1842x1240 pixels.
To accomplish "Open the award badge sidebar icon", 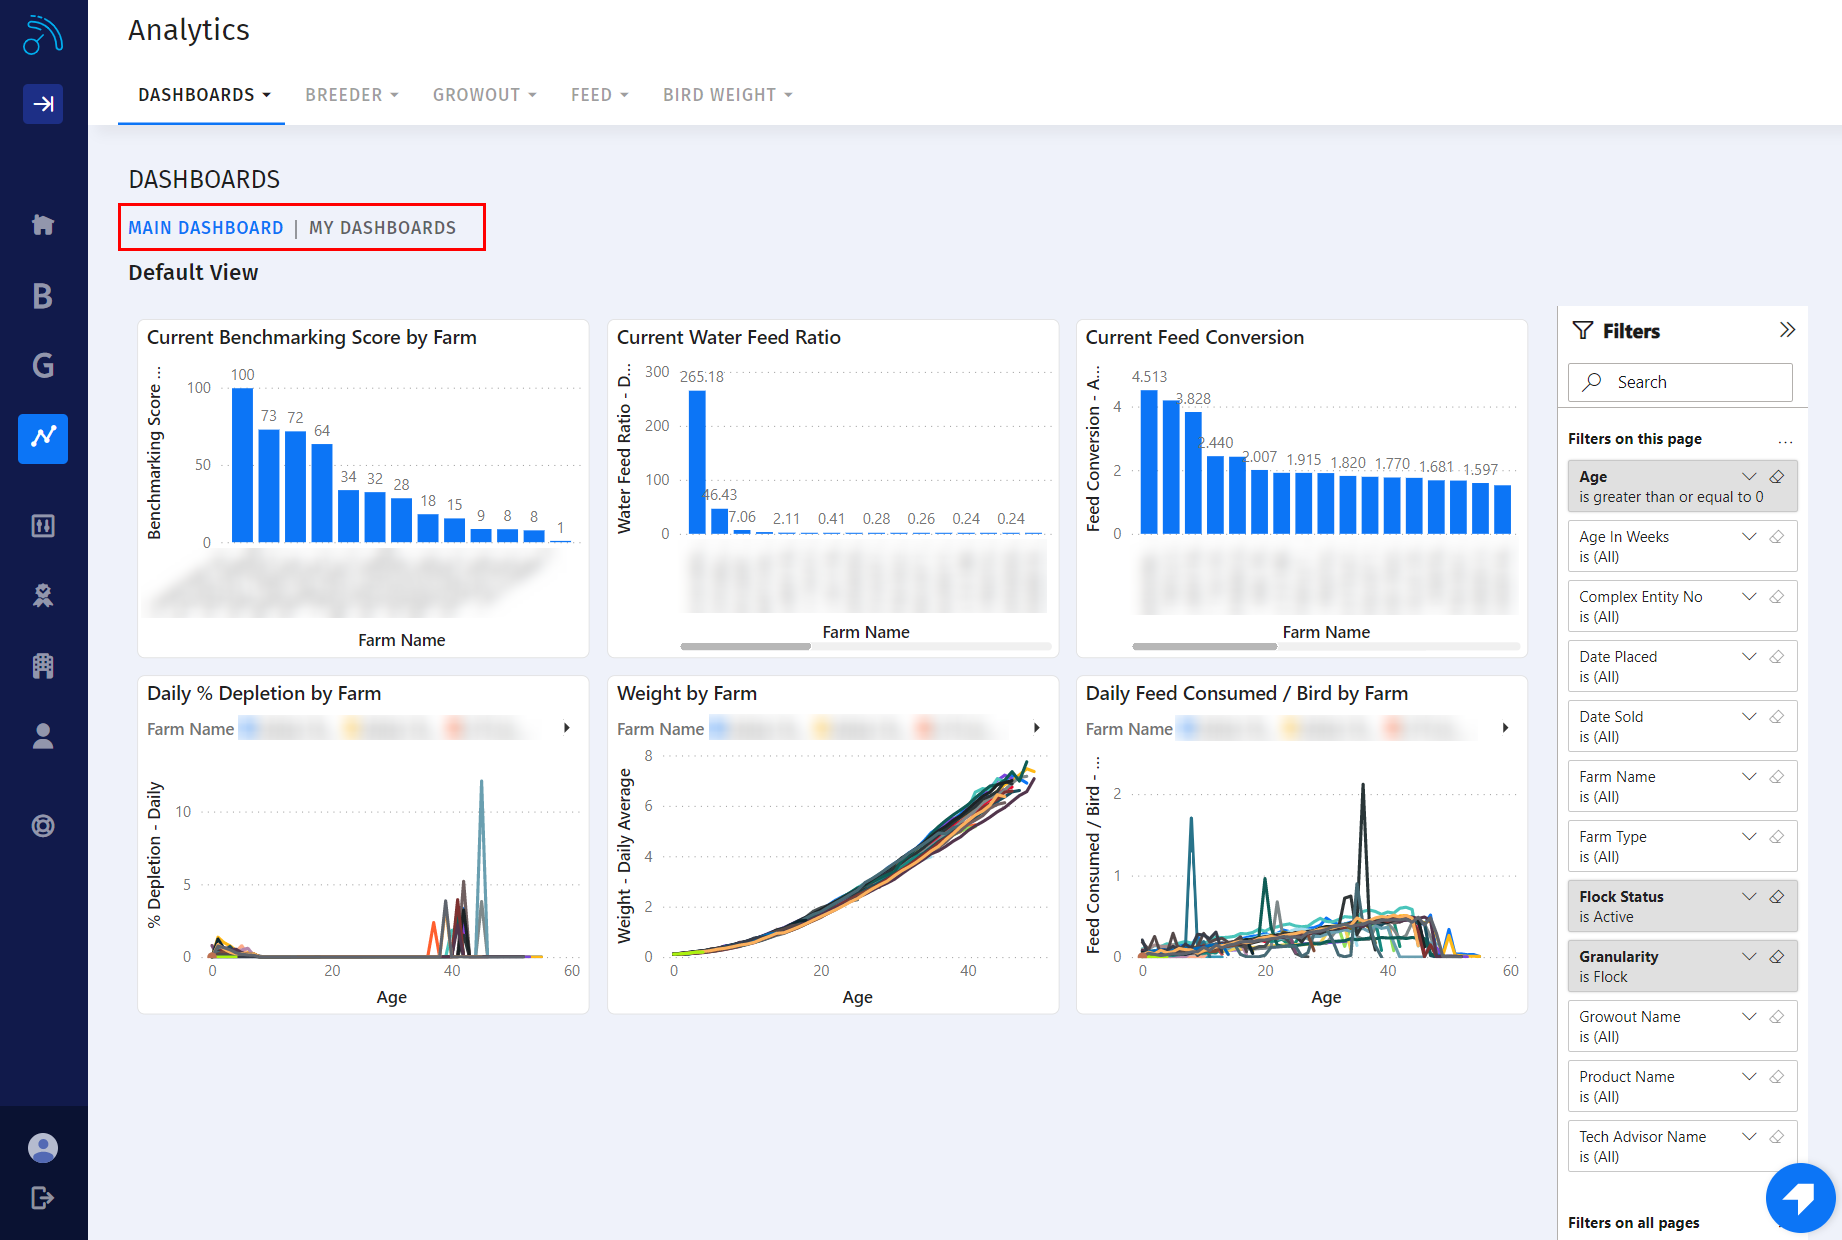I will coord(43,596).
